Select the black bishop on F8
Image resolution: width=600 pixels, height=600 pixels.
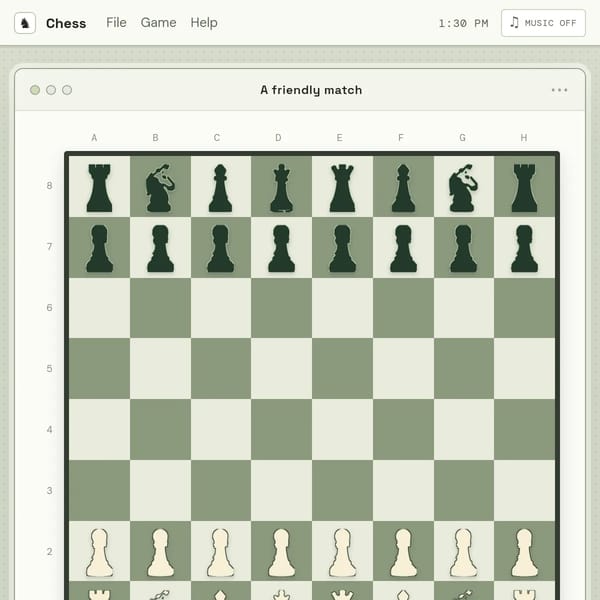pyautogui.click(x=403, y=188)
